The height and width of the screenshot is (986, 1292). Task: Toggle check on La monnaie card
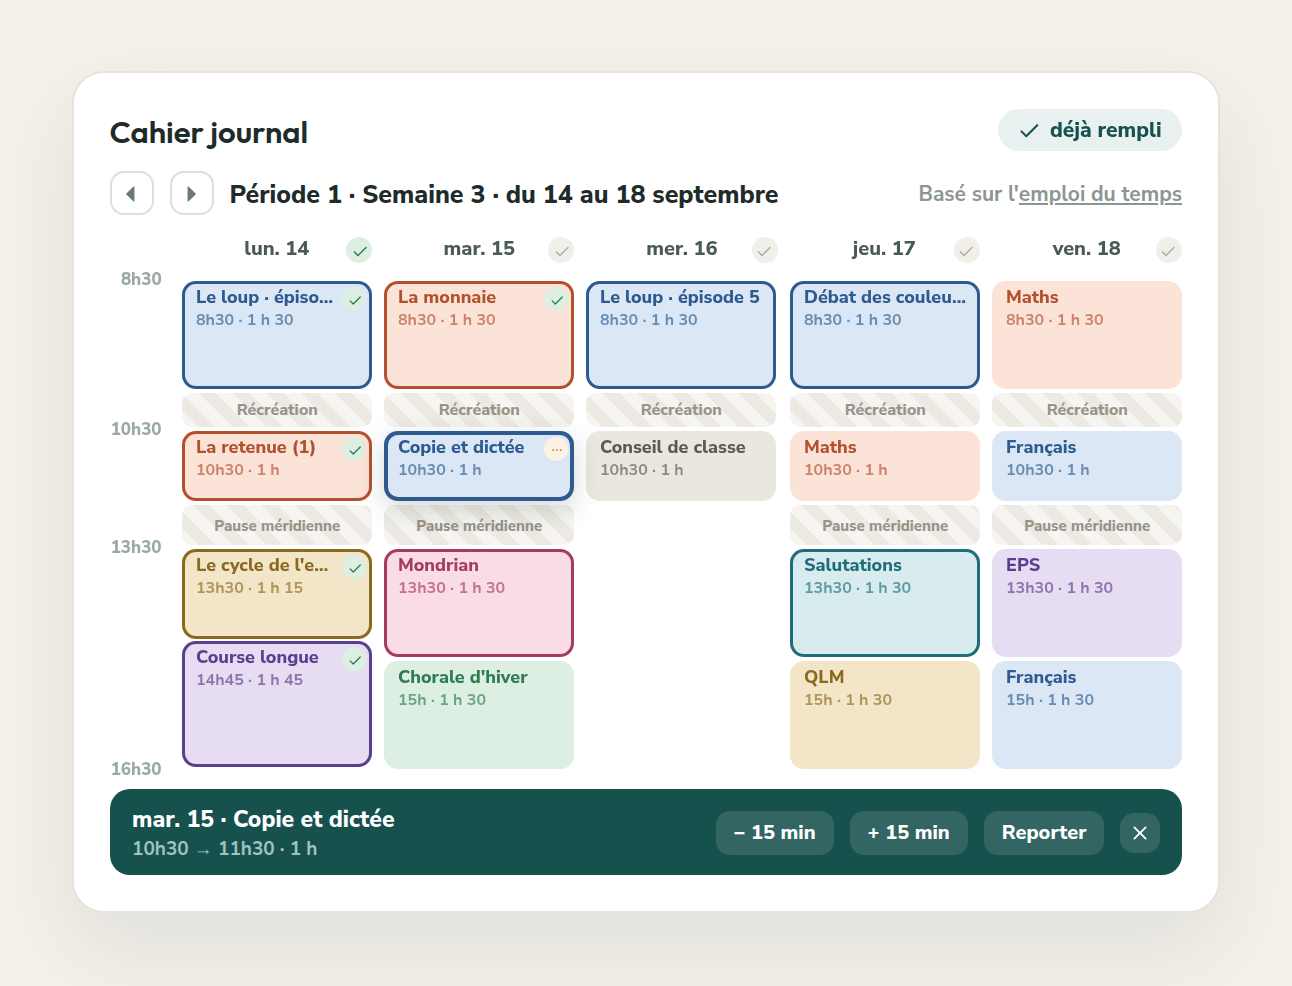(x=557, y=300)
